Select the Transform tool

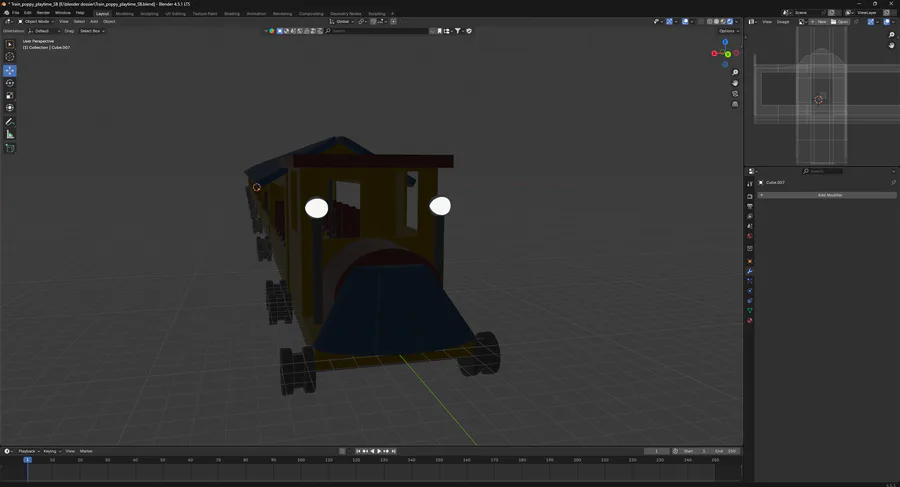pyautogui.click(x=10, y=108)
